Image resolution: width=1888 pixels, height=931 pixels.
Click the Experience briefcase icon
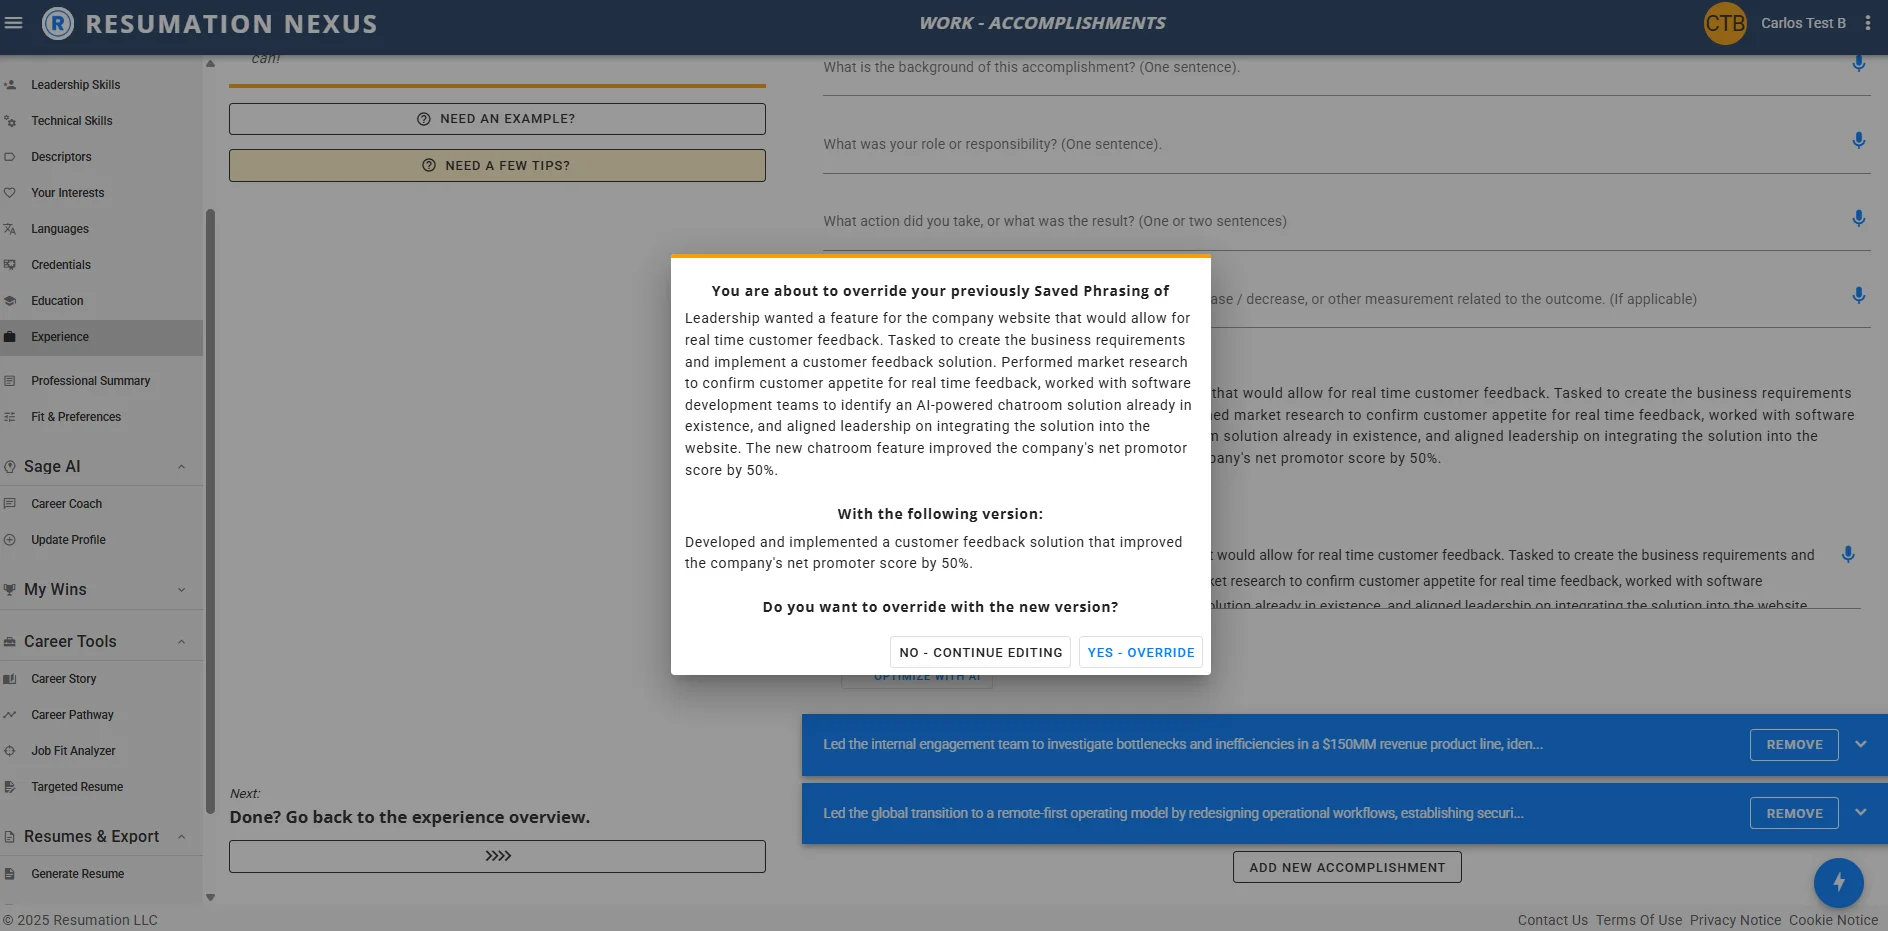[x=10, y=337]
